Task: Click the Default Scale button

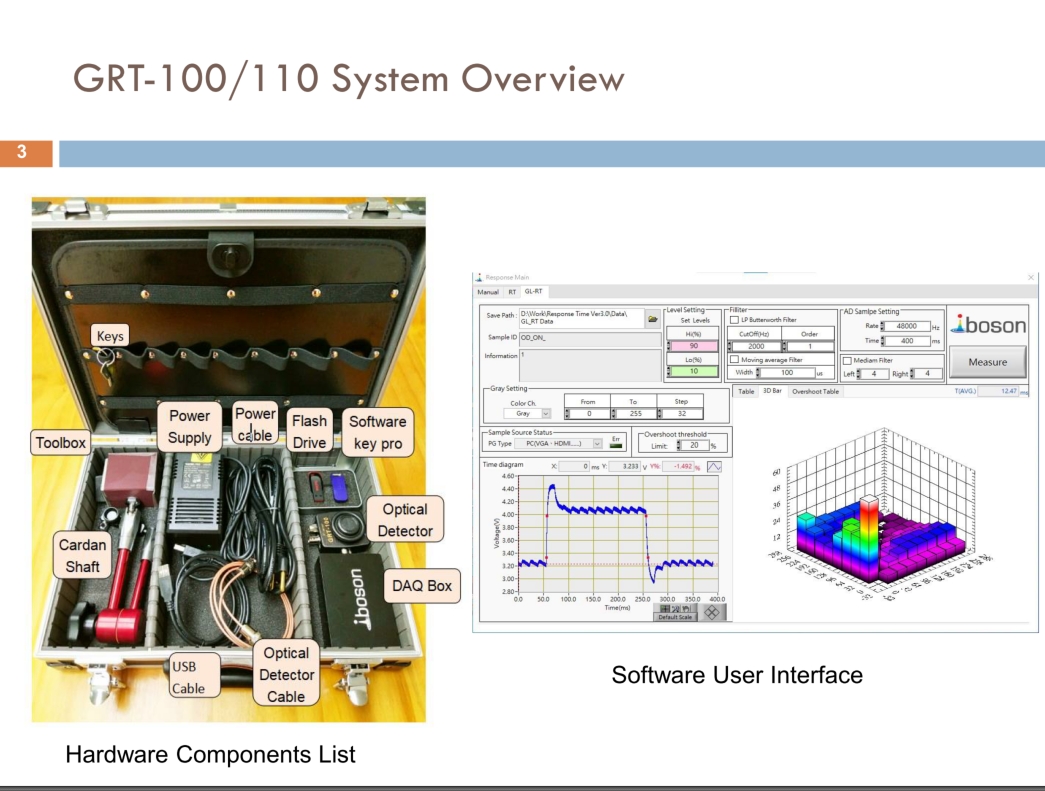Action: pyautogui.click(x=675, y=617)
